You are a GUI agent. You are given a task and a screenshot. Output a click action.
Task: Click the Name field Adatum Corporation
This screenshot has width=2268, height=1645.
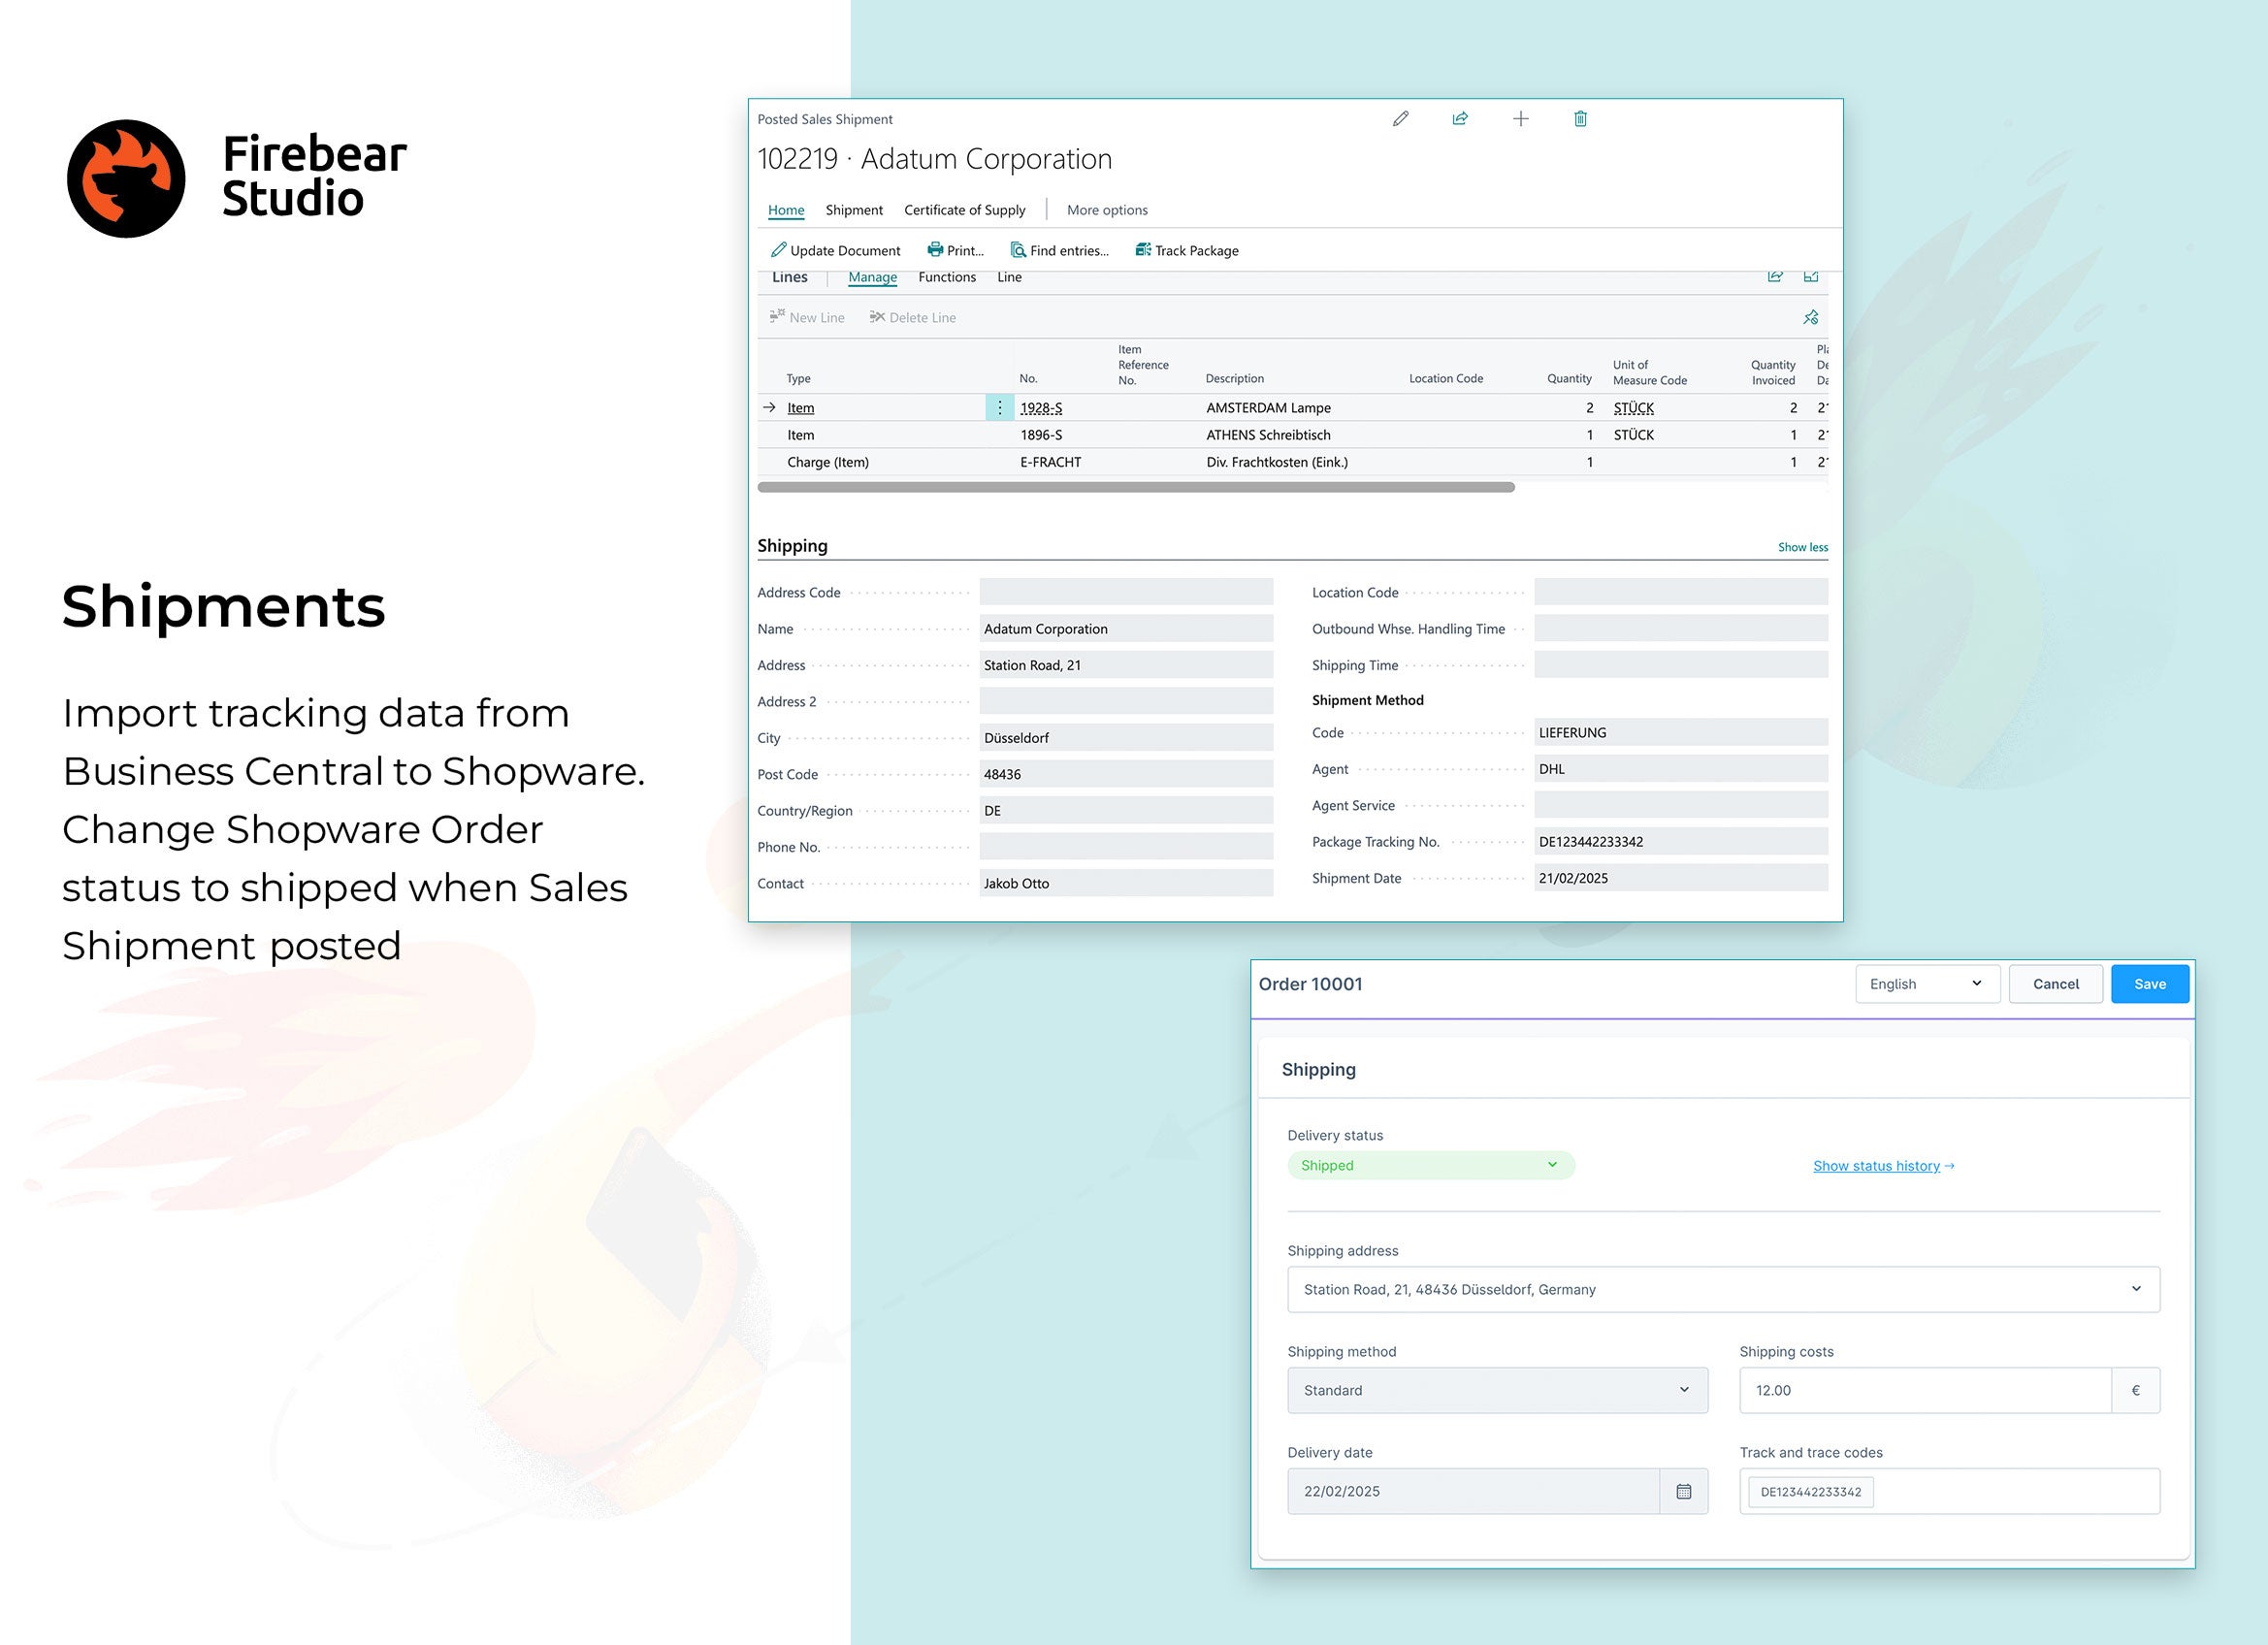tap(1126, 629)
